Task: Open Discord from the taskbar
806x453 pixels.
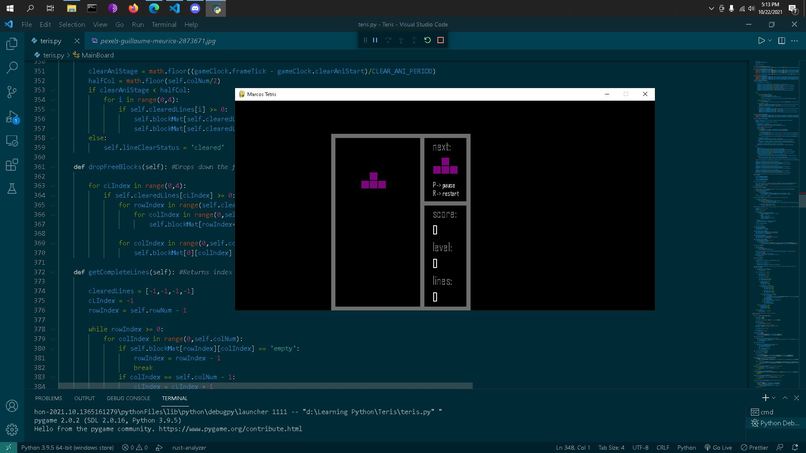Action: pos(195,8)
